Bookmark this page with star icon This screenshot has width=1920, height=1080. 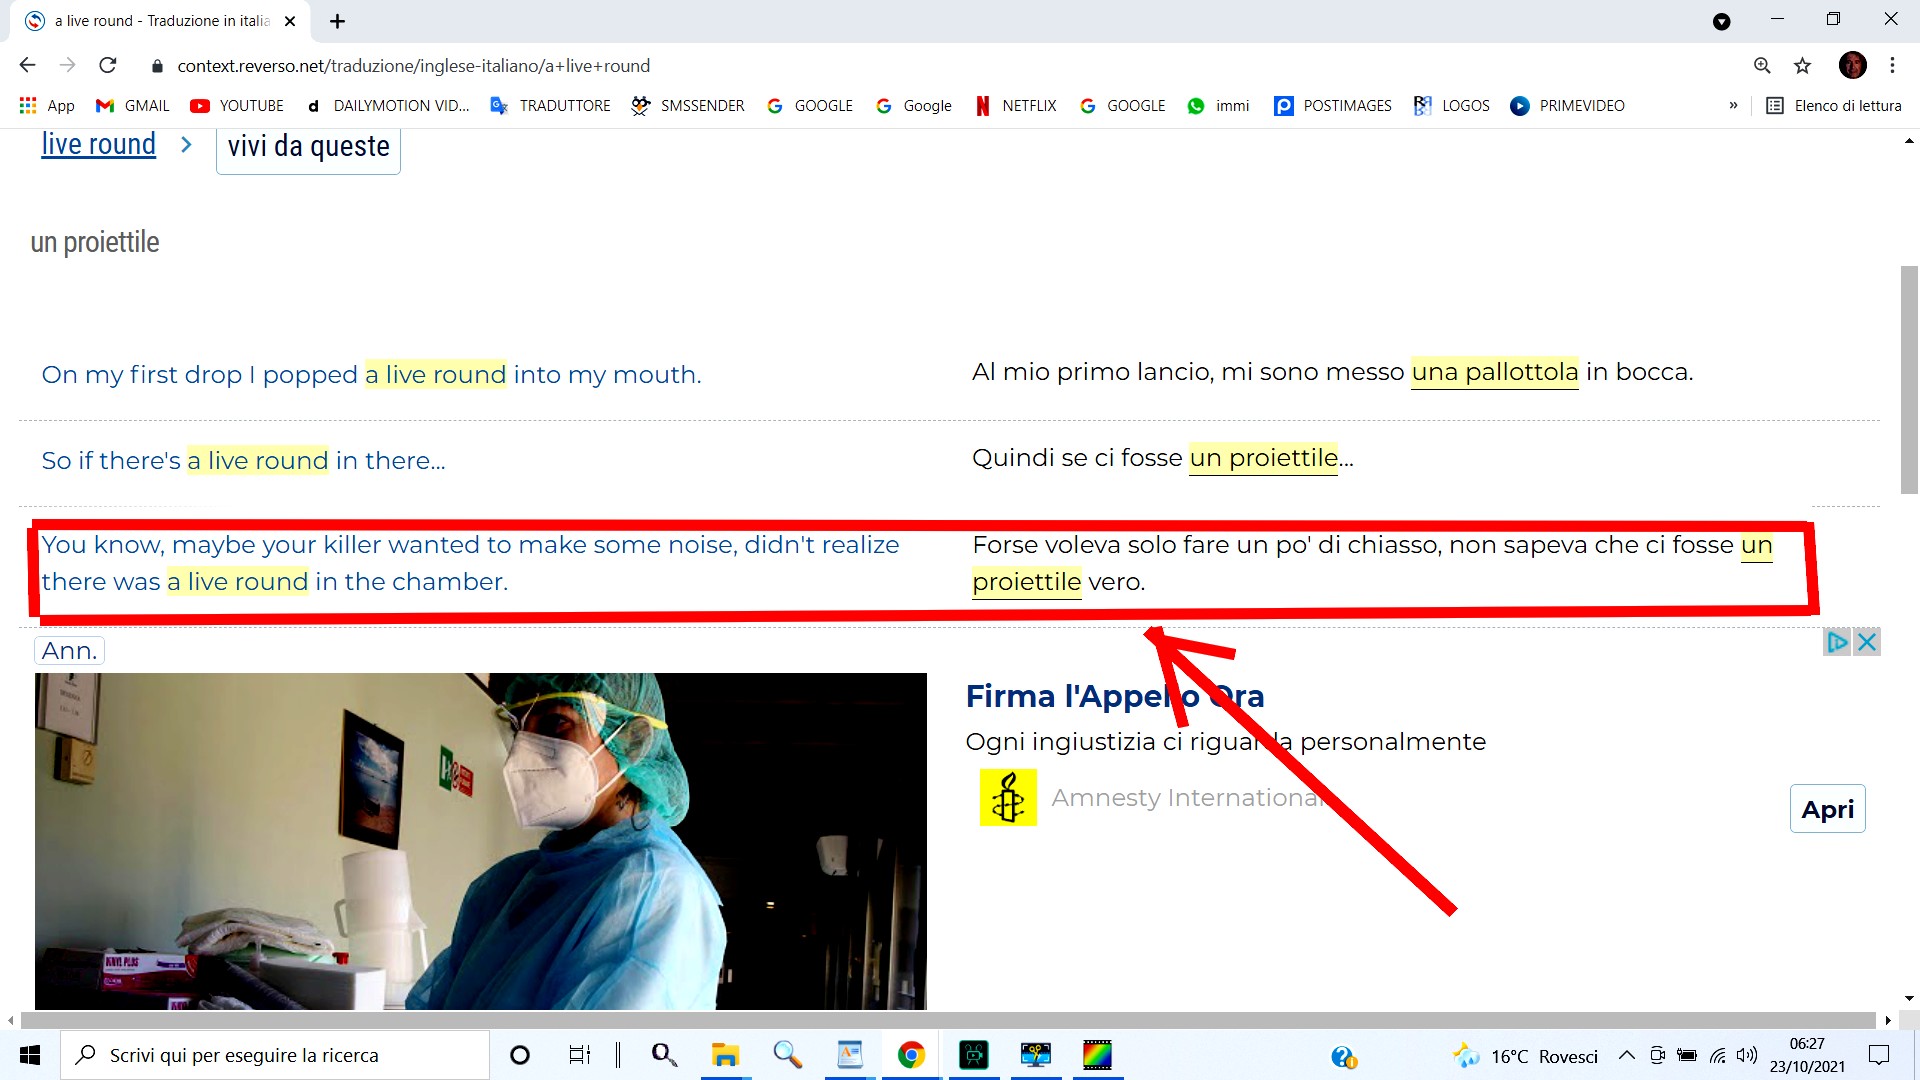point(1802,66)
